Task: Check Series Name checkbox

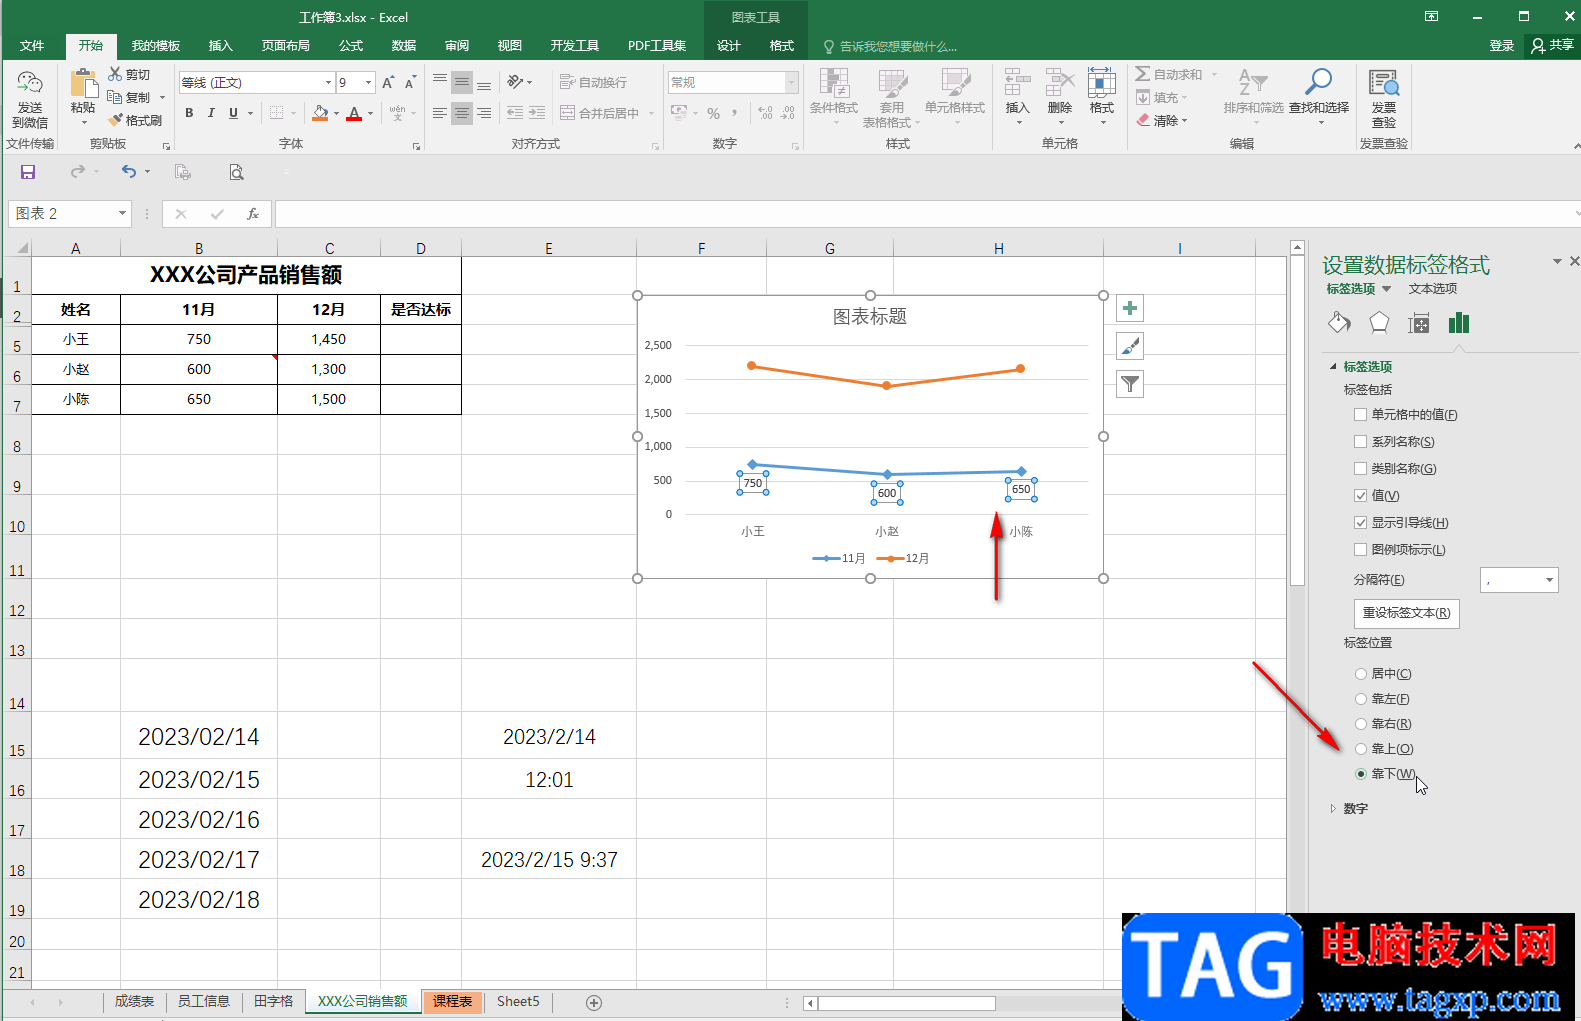Action: (1360, 441)
